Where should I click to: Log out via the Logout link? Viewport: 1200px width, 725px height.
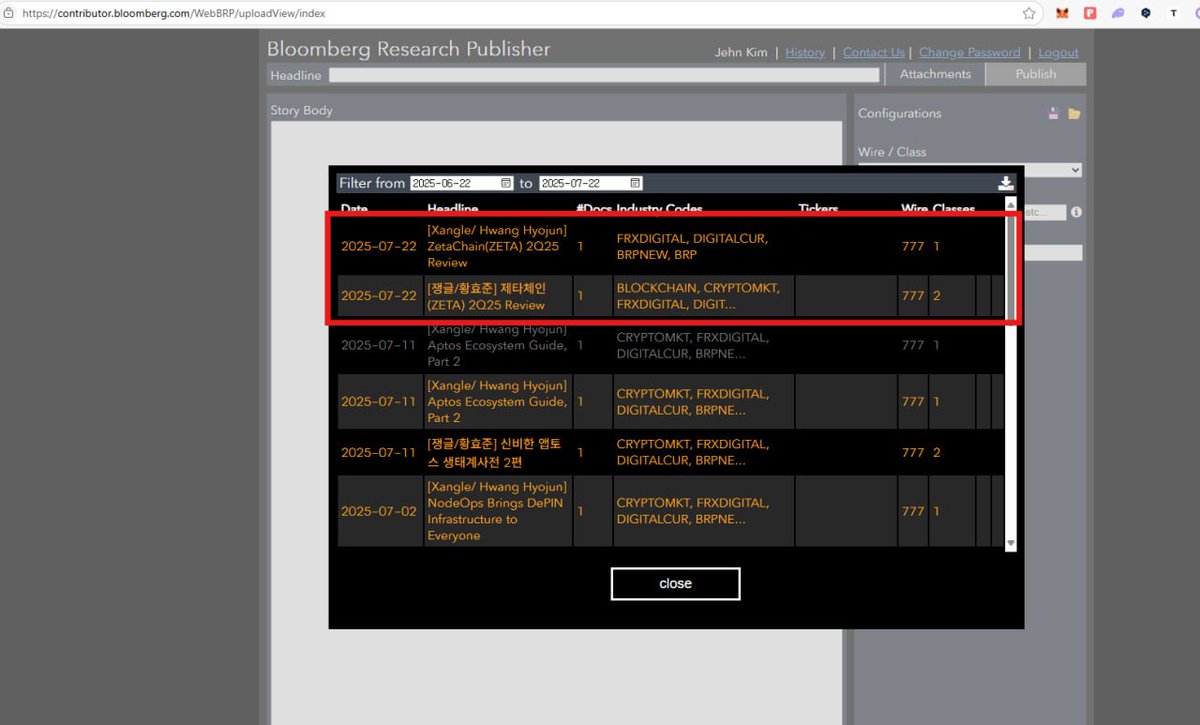click(x=1058, y=52)
